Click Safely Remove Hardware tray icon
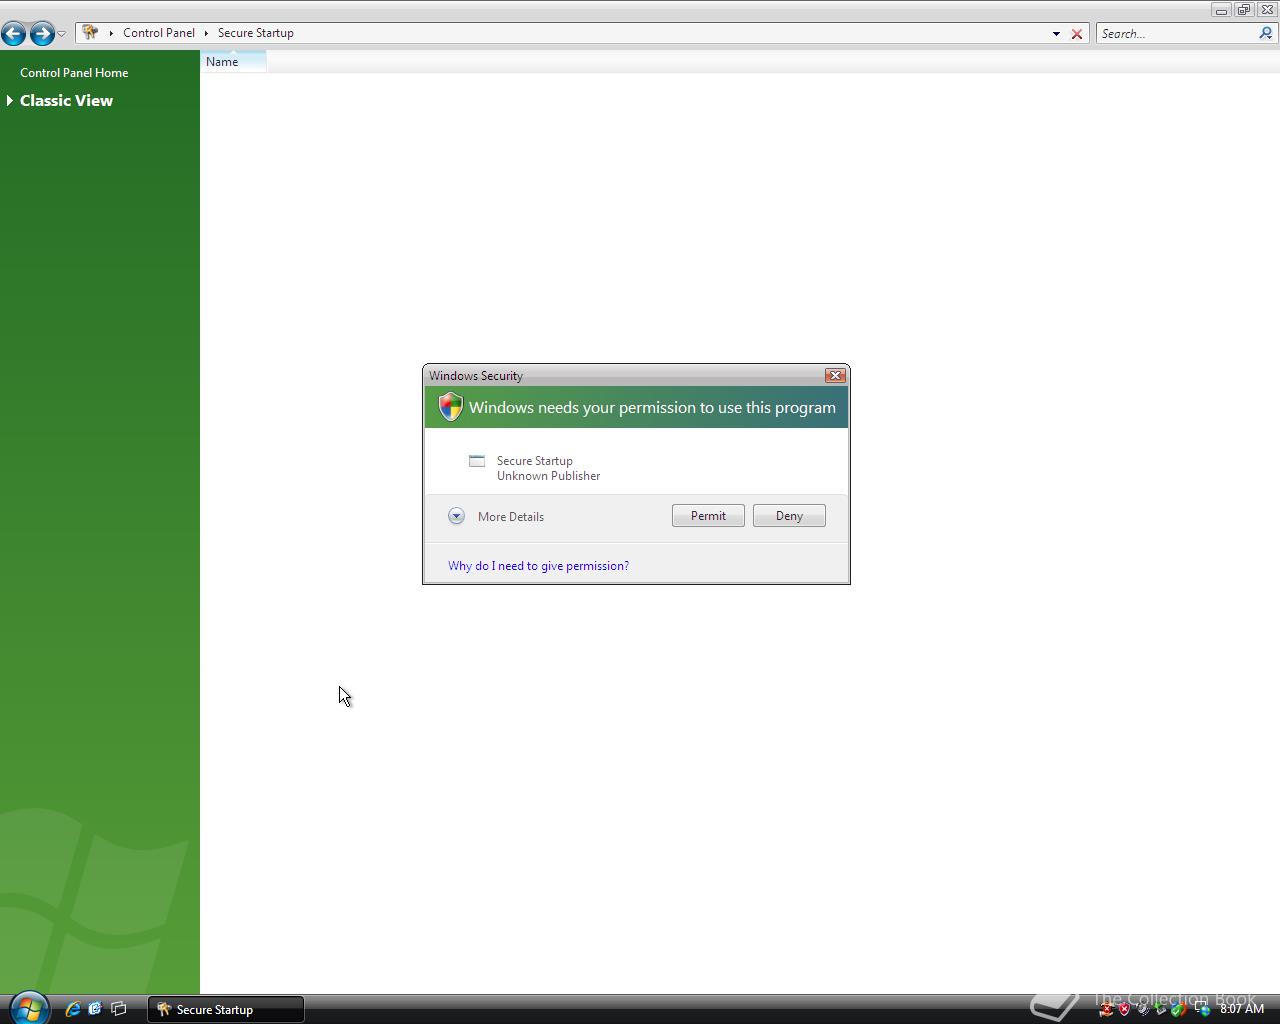 1160,1009
